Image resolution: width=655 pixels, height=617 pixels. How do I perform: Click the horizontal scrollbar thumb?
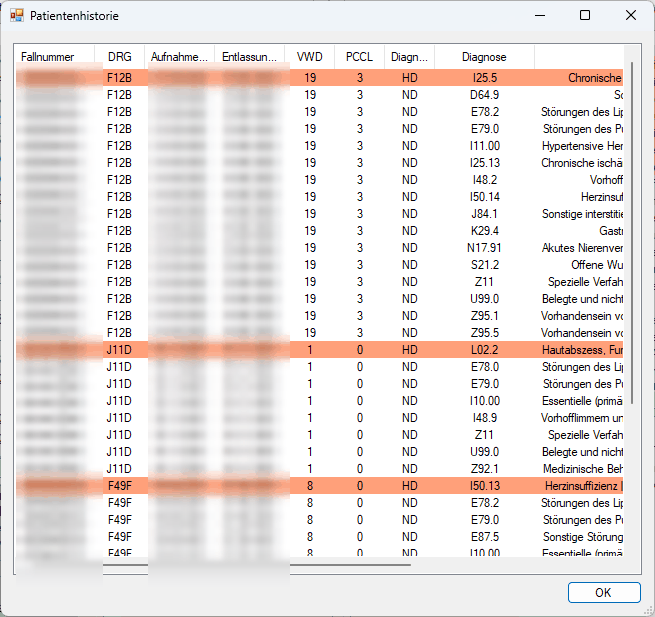256,565
